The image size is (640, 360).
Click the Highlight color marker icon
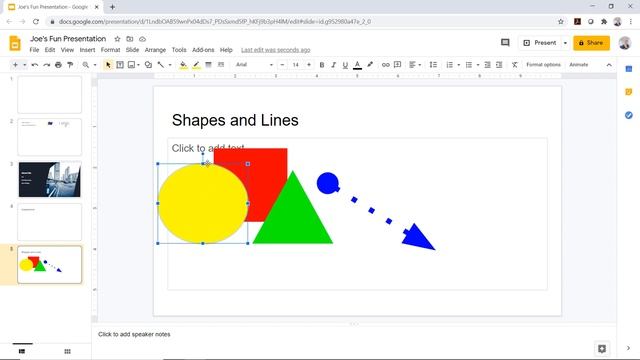[x=370, y=65]
